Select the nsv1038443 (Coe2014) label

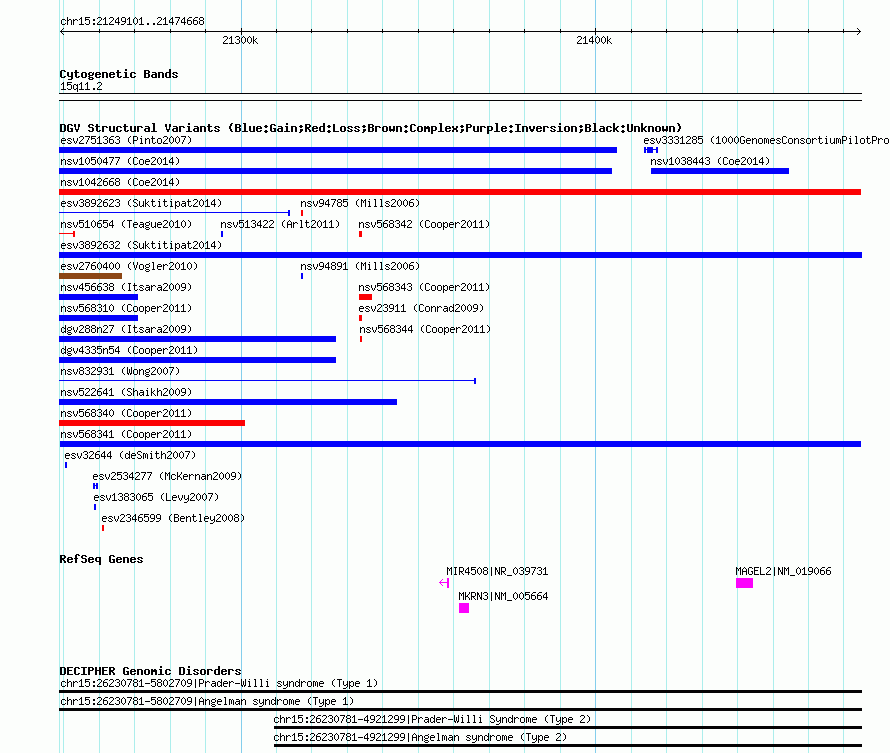[710, 161]
